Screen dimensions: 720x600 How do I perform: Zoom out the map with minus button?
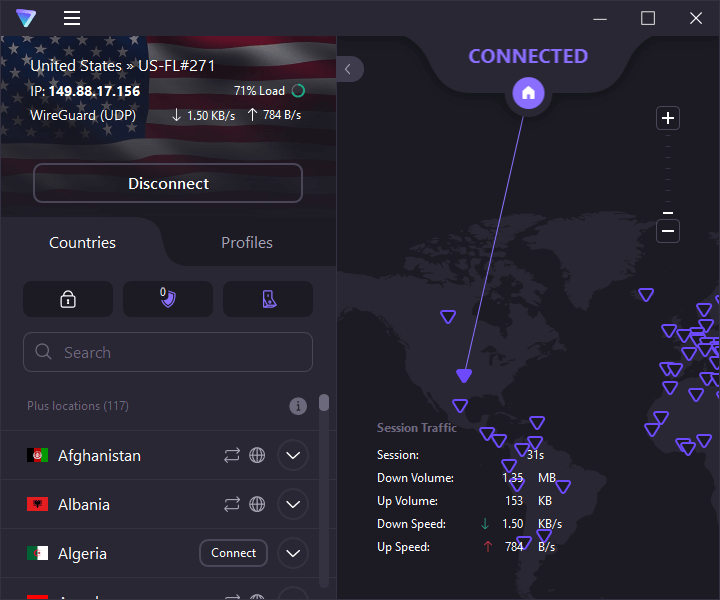click(x=668, y=230)
